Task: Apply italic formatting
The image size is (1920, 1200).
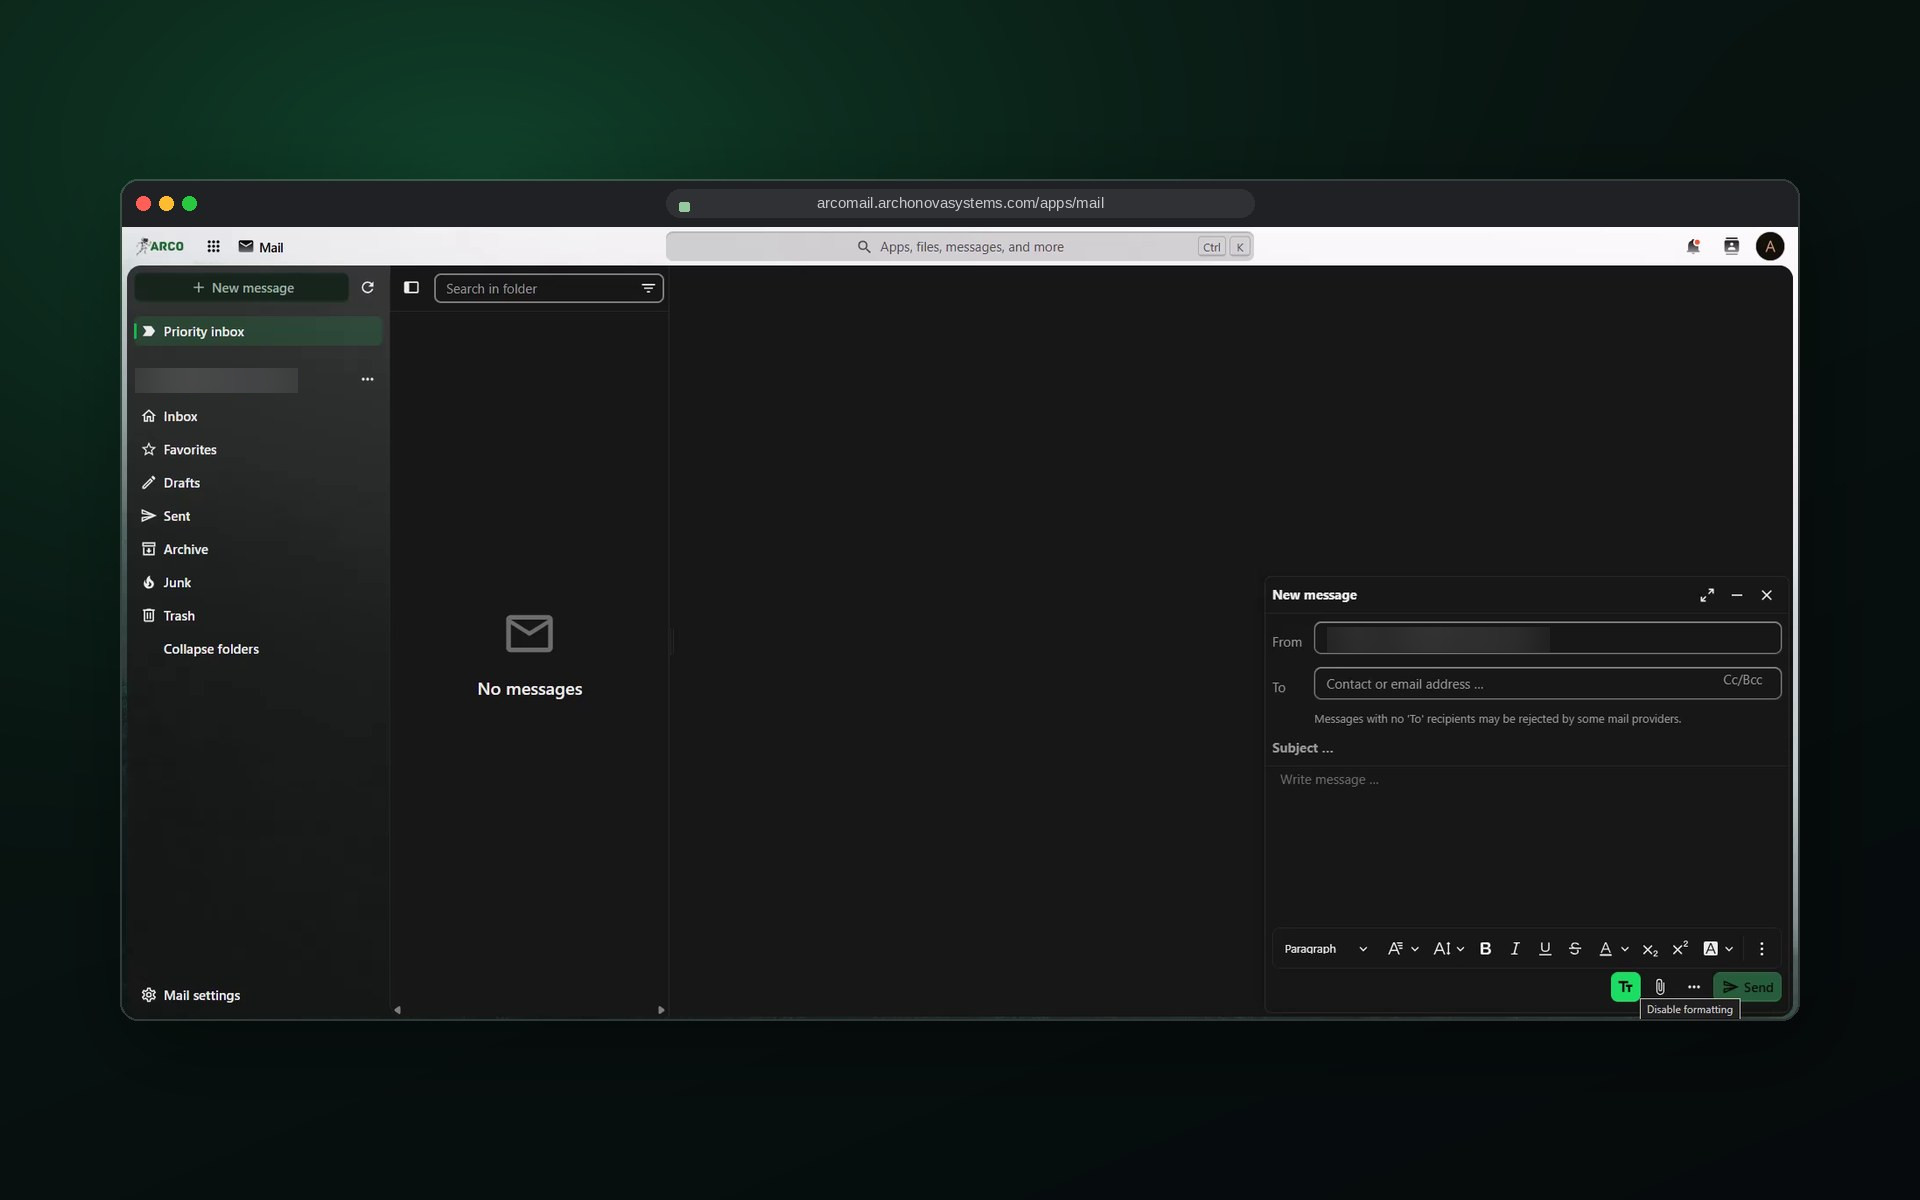Action: (1515, 949)
